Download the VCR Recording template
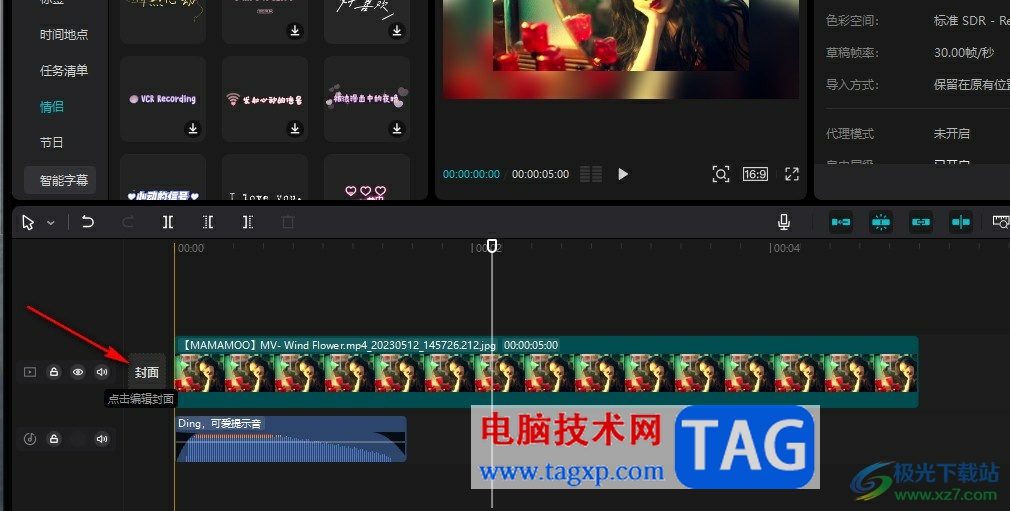1010x511 pixels. (x=193, y=129)
